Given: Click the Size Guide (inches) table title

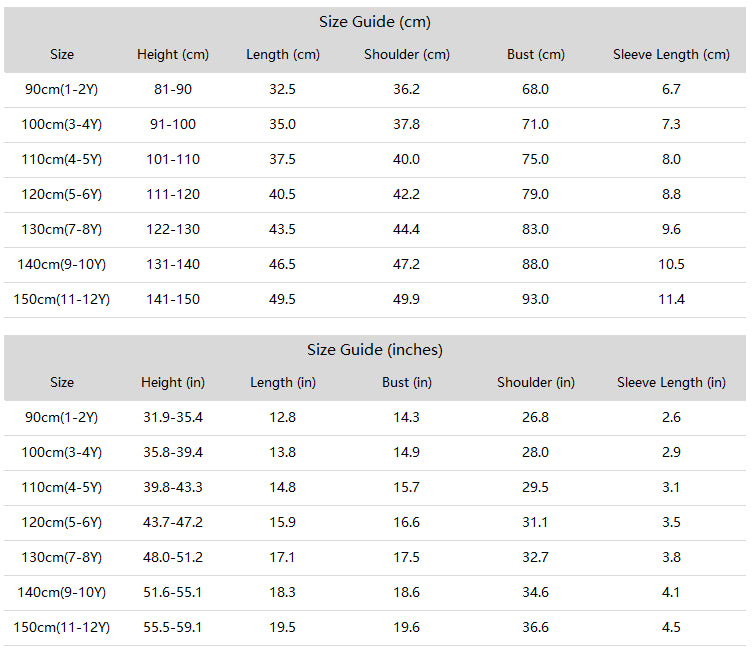Looking at the screenshot, I should pyautogui.click(x=375, y=350).
